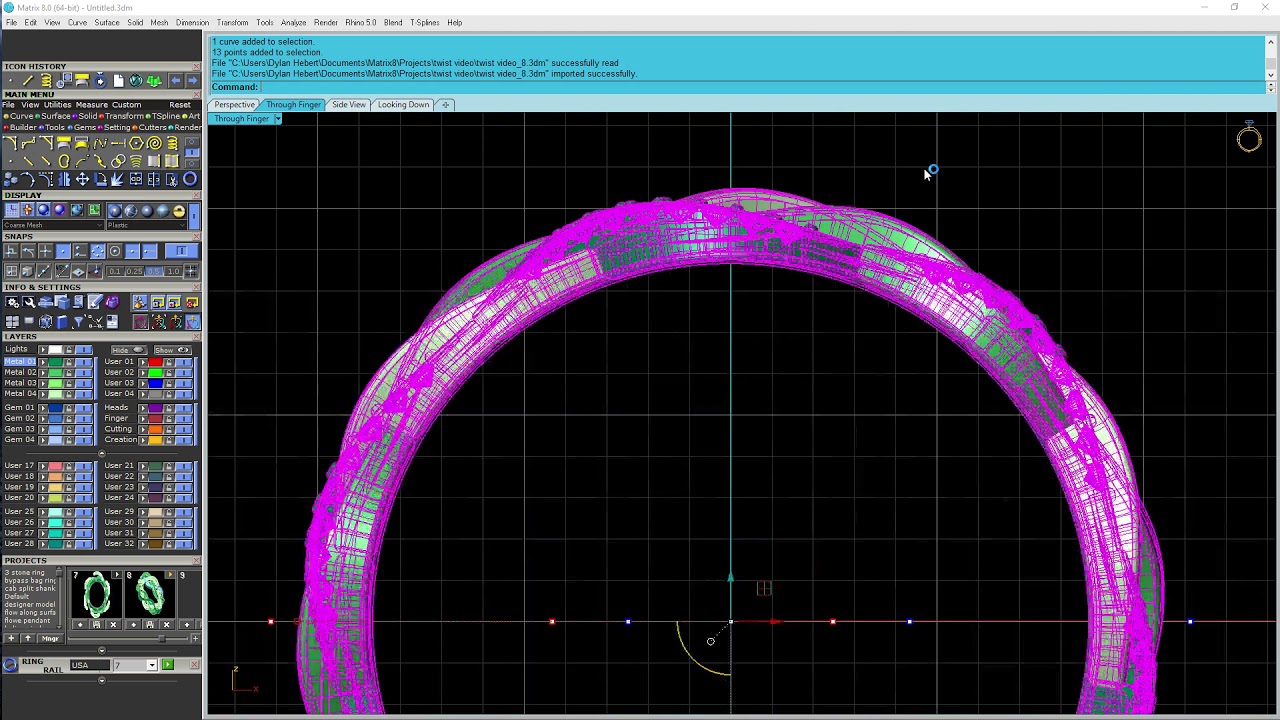Click the funnel filter icon

pyautogui.click(x=79, y=321)
